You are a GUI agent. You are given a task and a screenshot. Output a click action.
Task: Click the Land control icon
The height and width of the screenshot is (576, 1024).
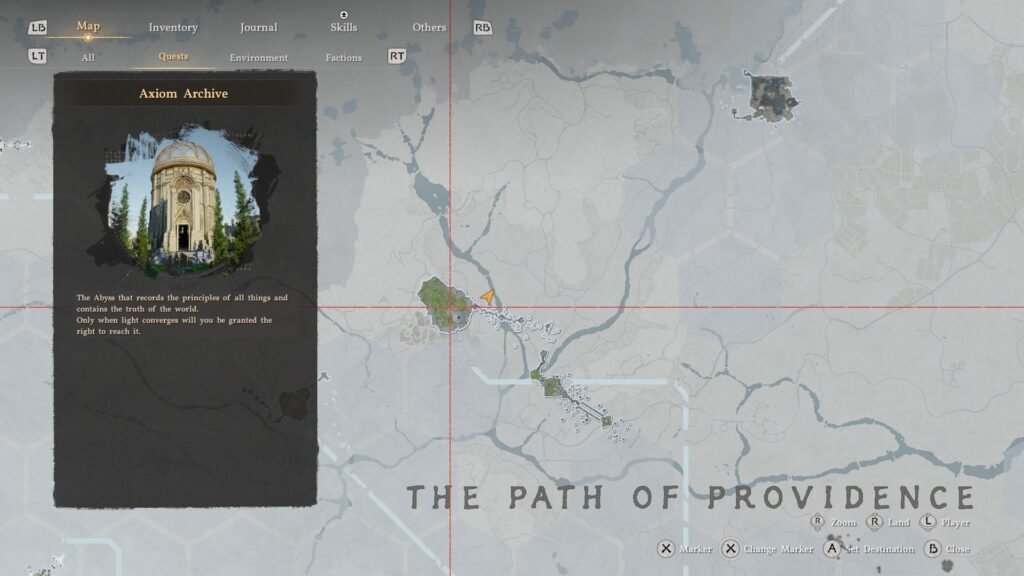click(874, 522)
